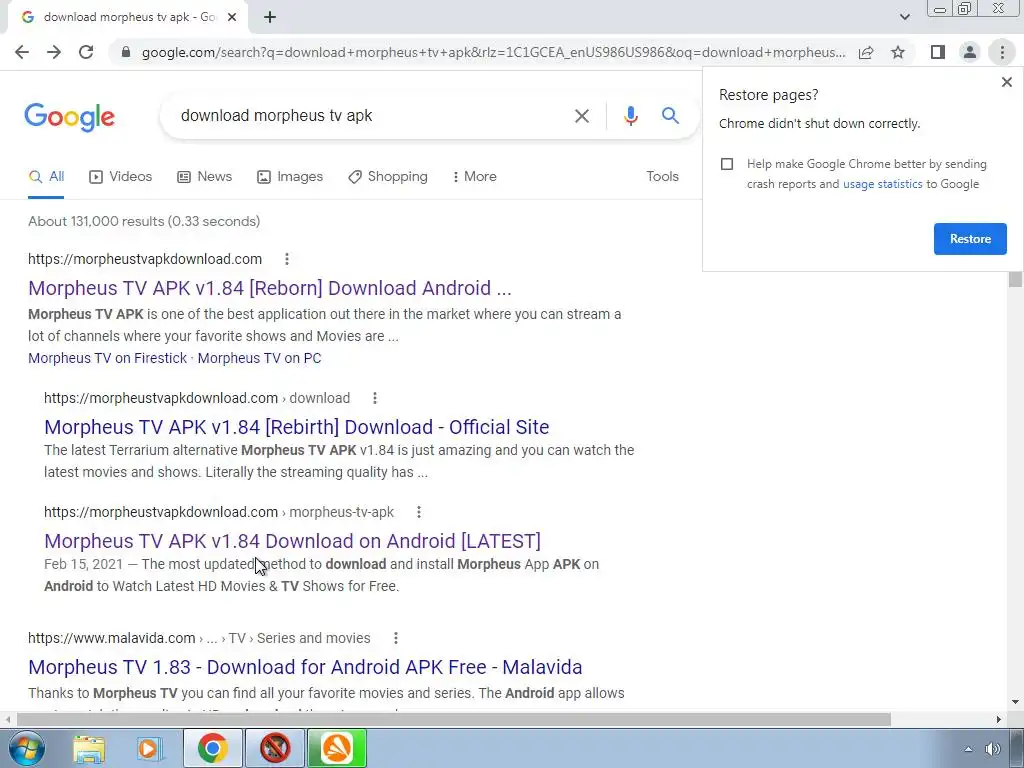The height and width of the screenshot is (768, 1024).
Task: Click the search query input field
Action: (x=372, y=116)
